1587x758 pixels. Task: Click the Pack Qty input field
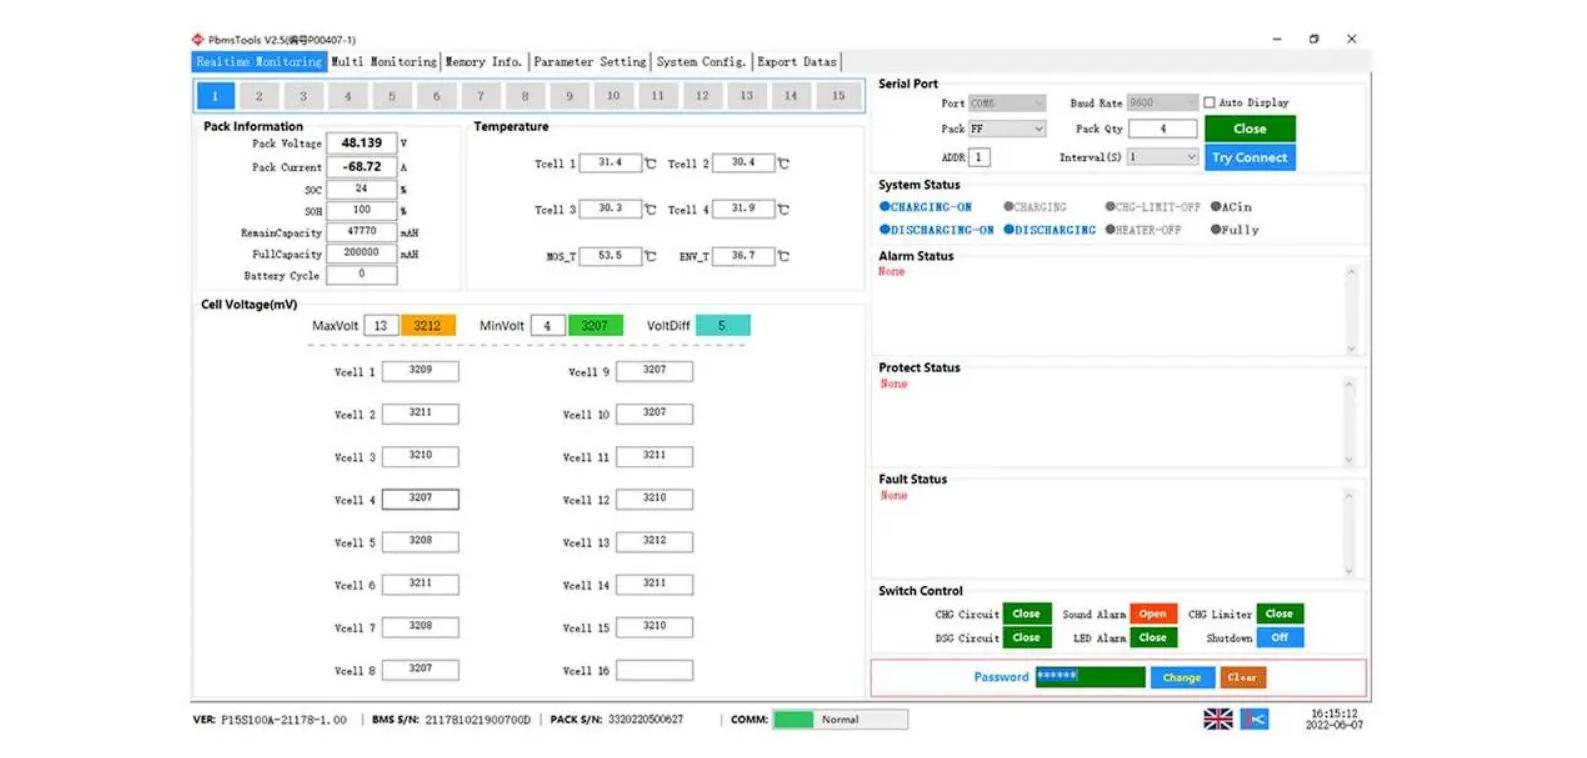(x=1163, y=129)
